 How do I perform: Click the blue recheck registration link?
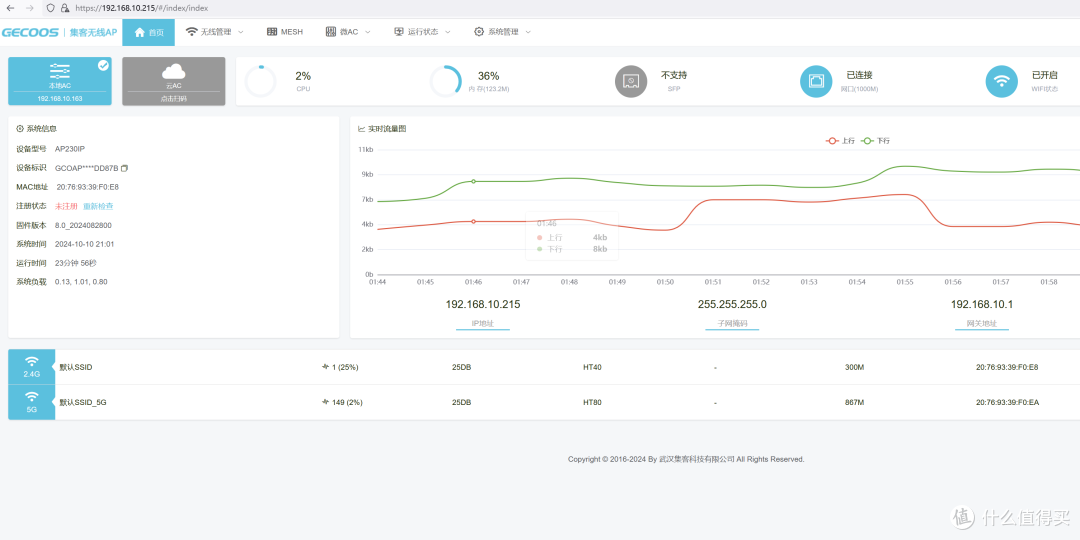(x=98, y=206)
